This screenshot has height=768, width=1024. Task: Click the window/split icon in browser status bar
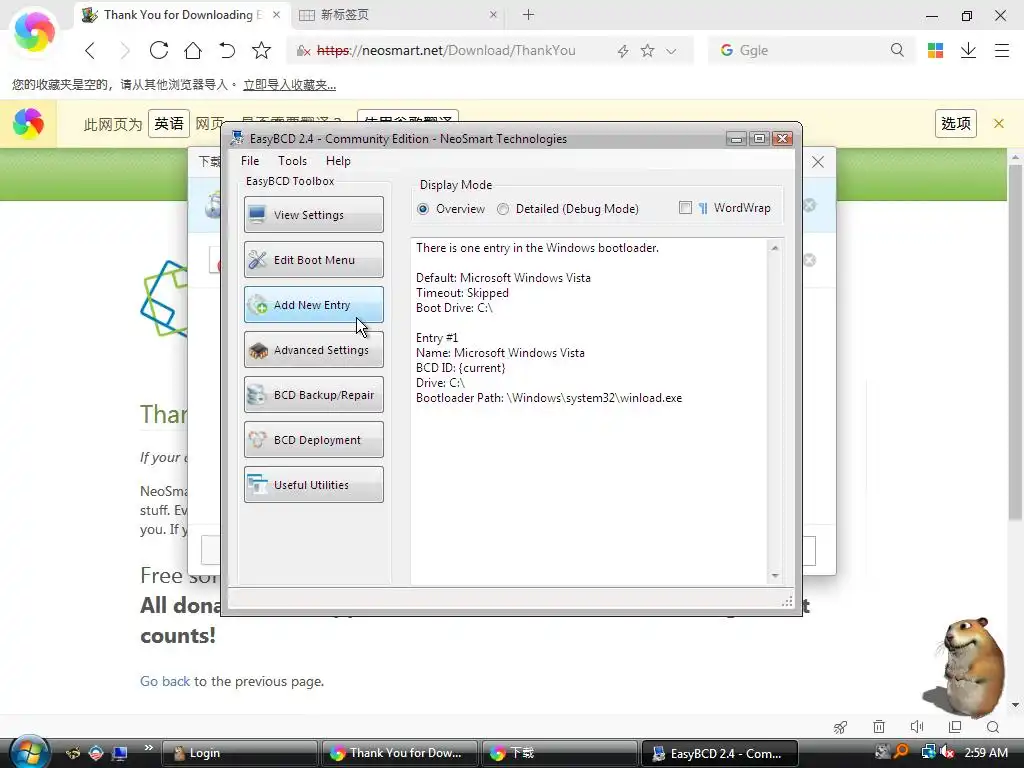pos(955,727)
